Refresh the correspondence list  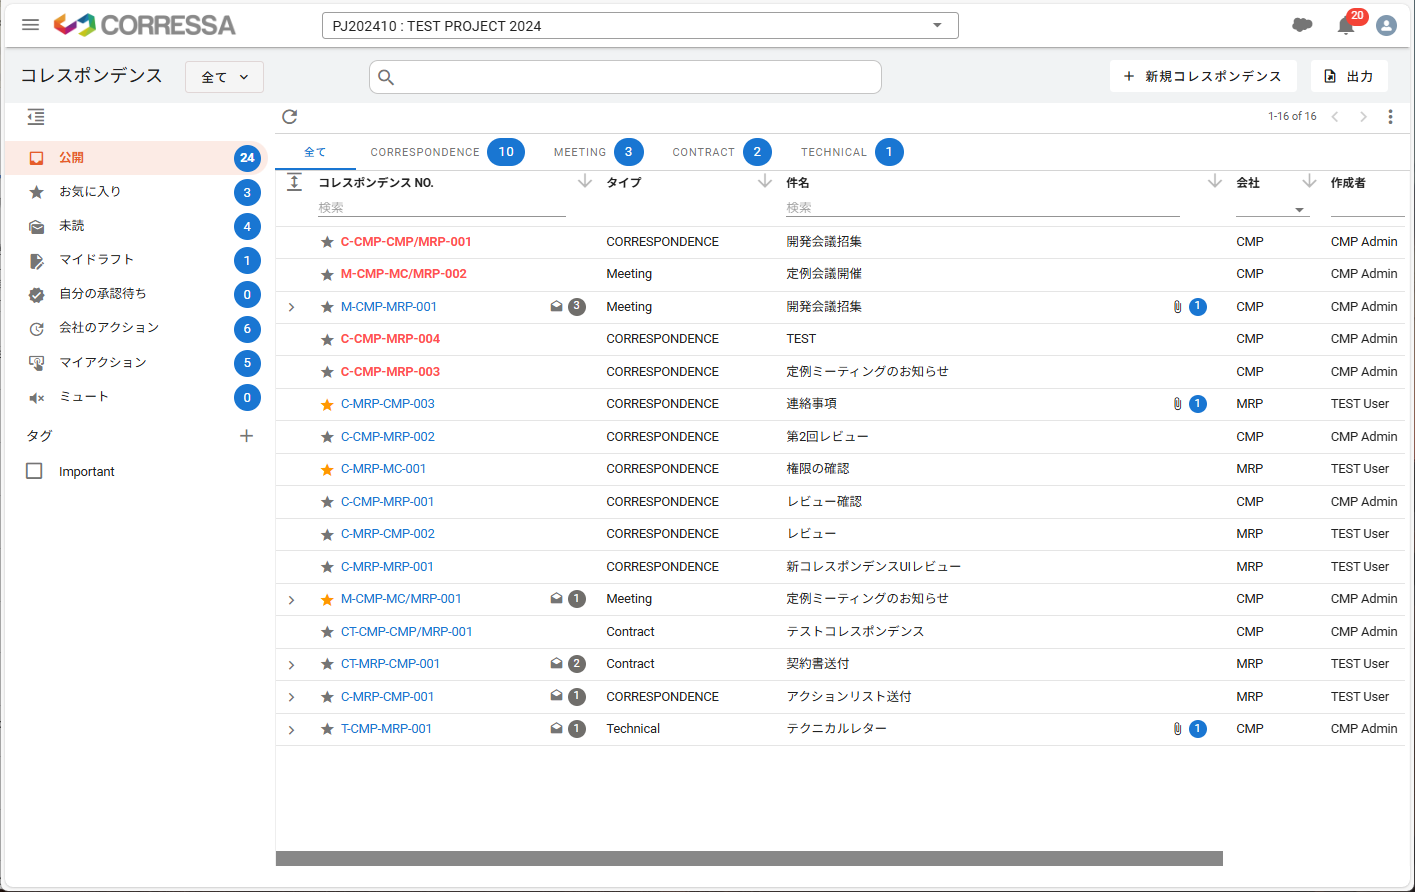(x=289, y=116)
